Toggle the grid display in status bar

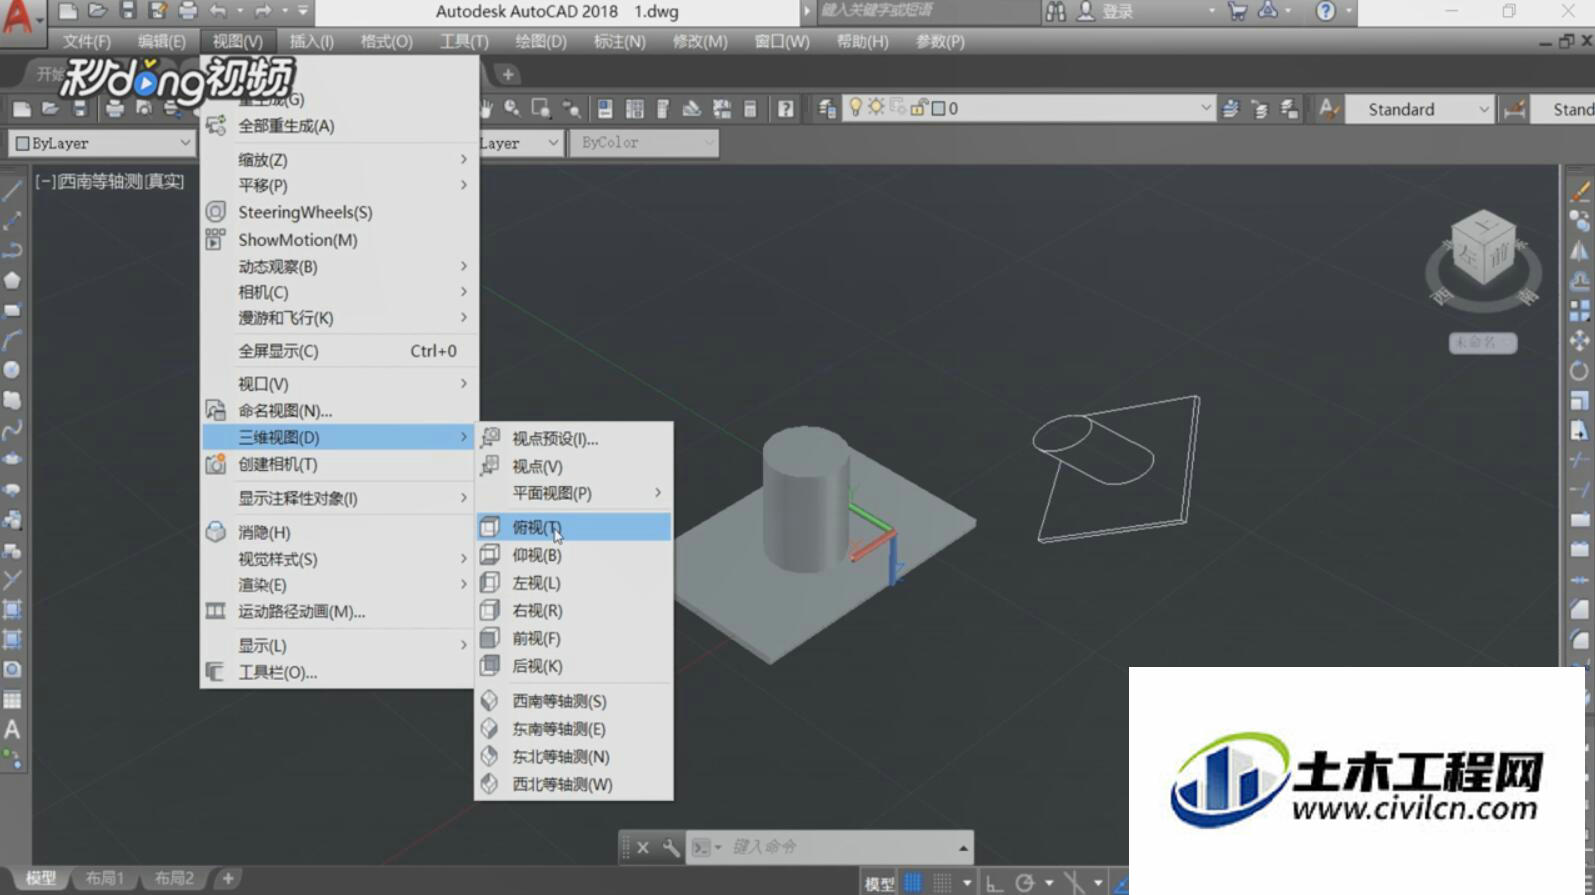tap(913, 882)
